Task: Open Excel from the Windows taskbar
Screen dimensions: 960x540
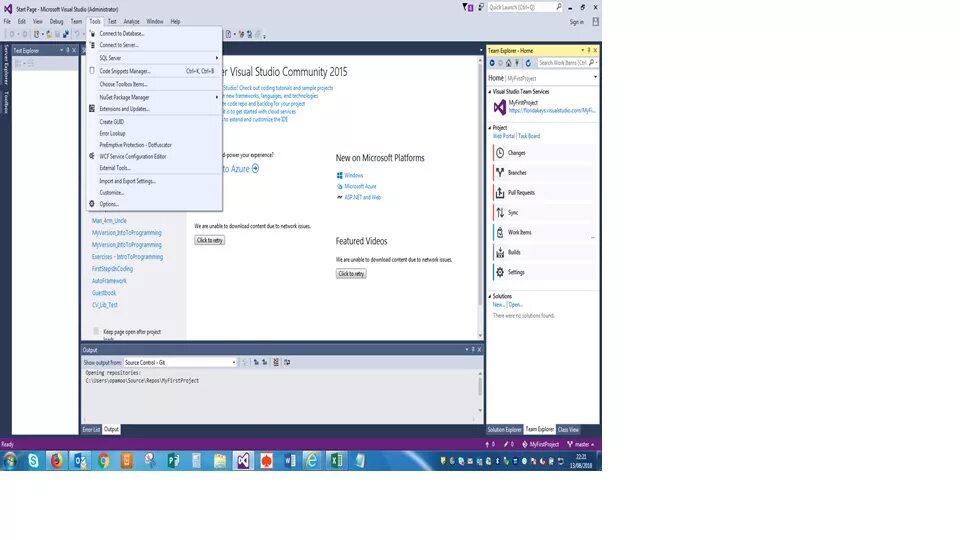Action: point(336,460)
